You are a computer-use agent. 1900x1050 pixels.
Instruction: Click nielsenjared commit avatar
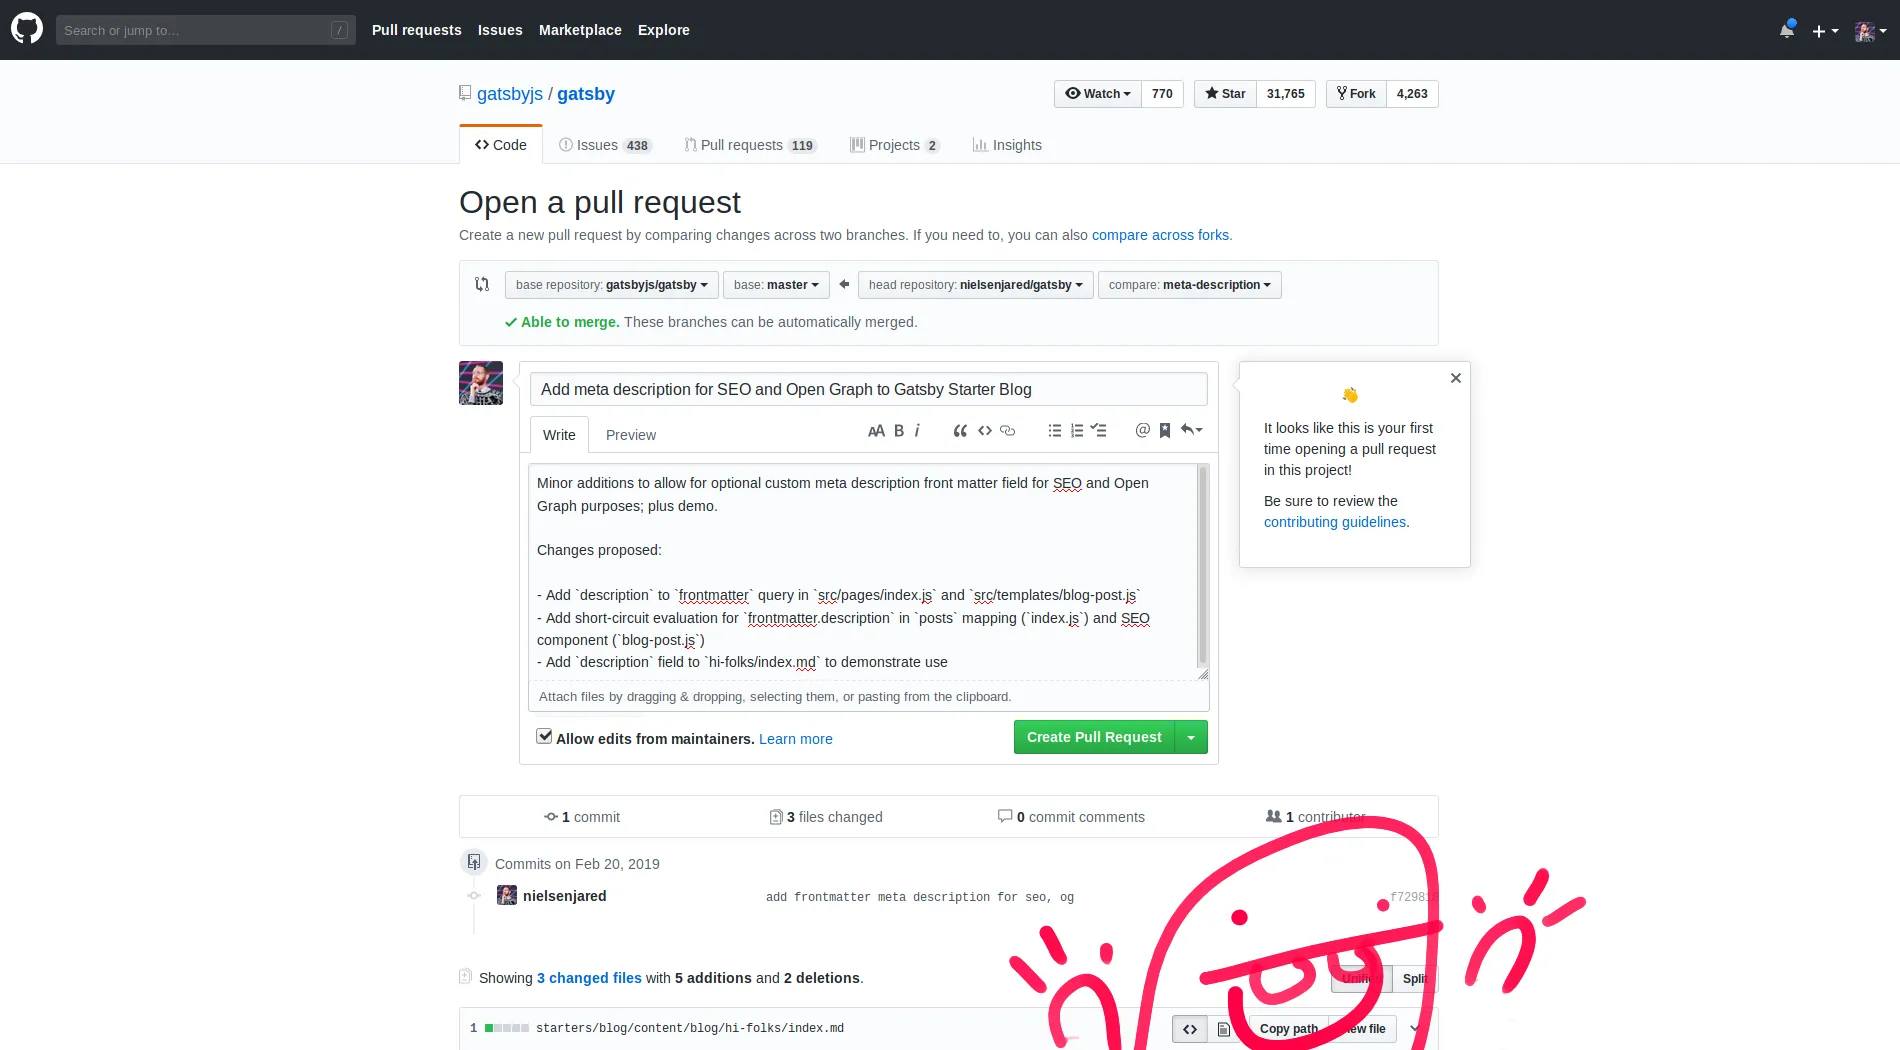pyautogui.click(x=507, y=895)
